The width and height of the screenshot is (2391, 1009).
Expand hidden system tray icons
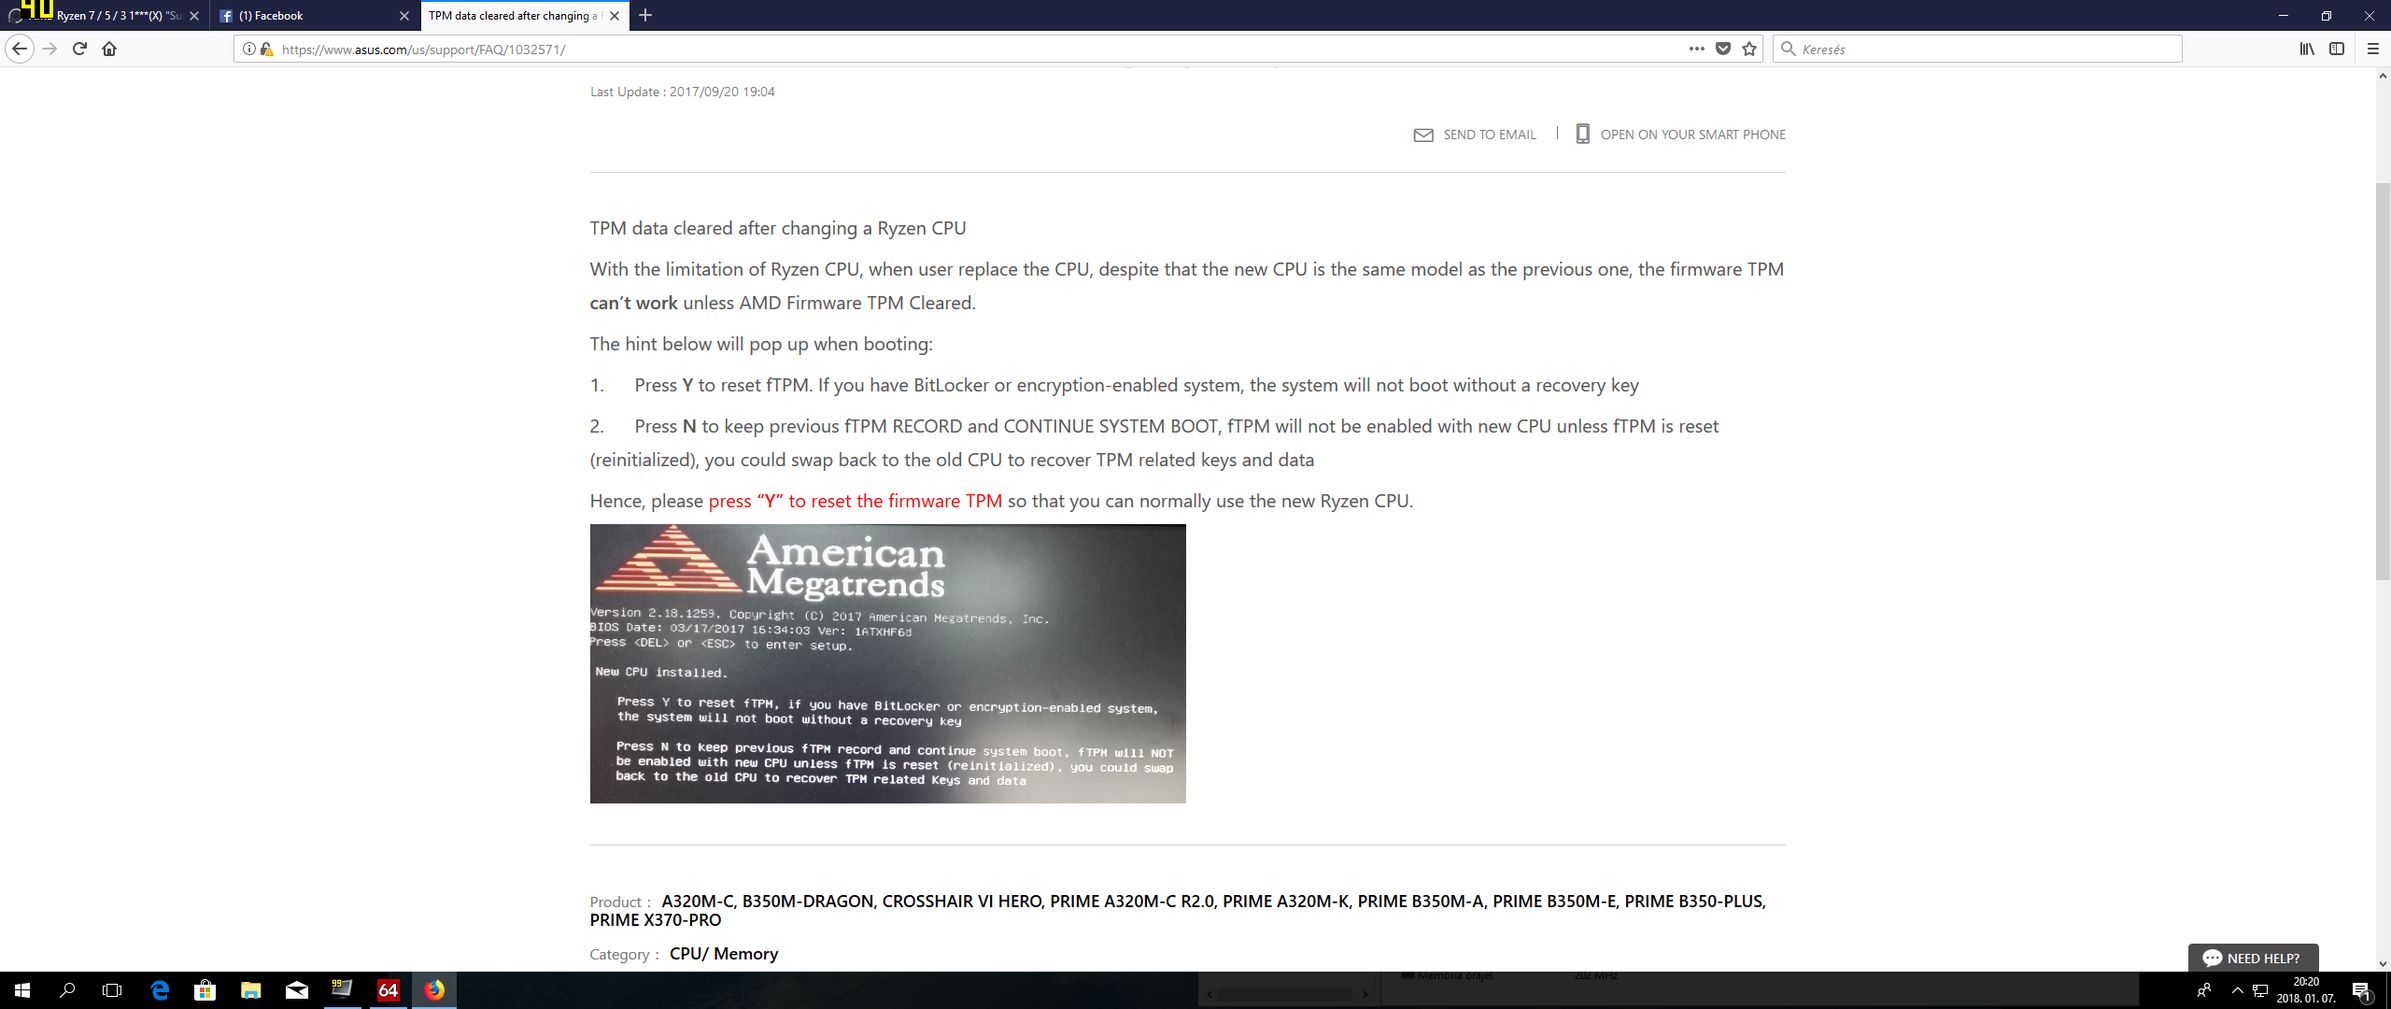2237,990
